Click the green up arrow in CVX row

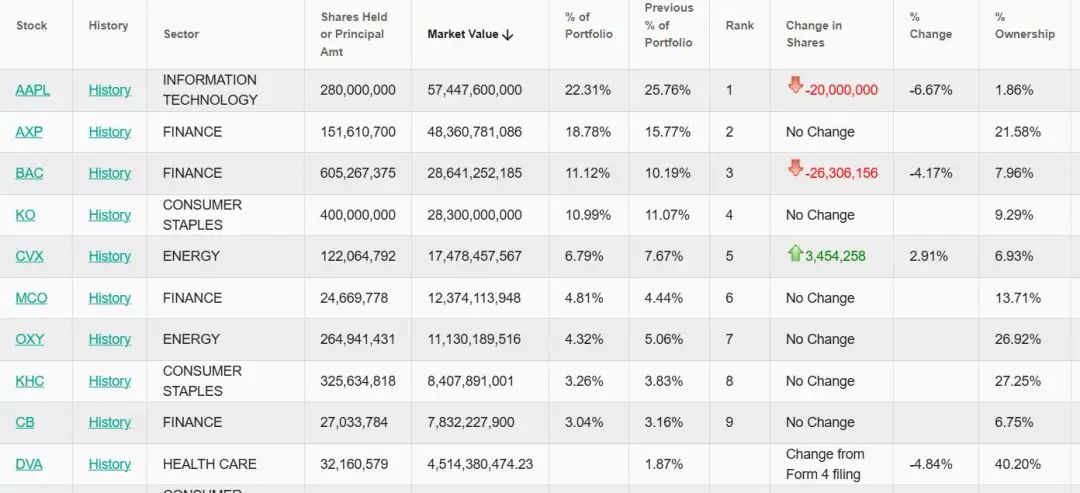pyautogui.click(x=796, y=253)
